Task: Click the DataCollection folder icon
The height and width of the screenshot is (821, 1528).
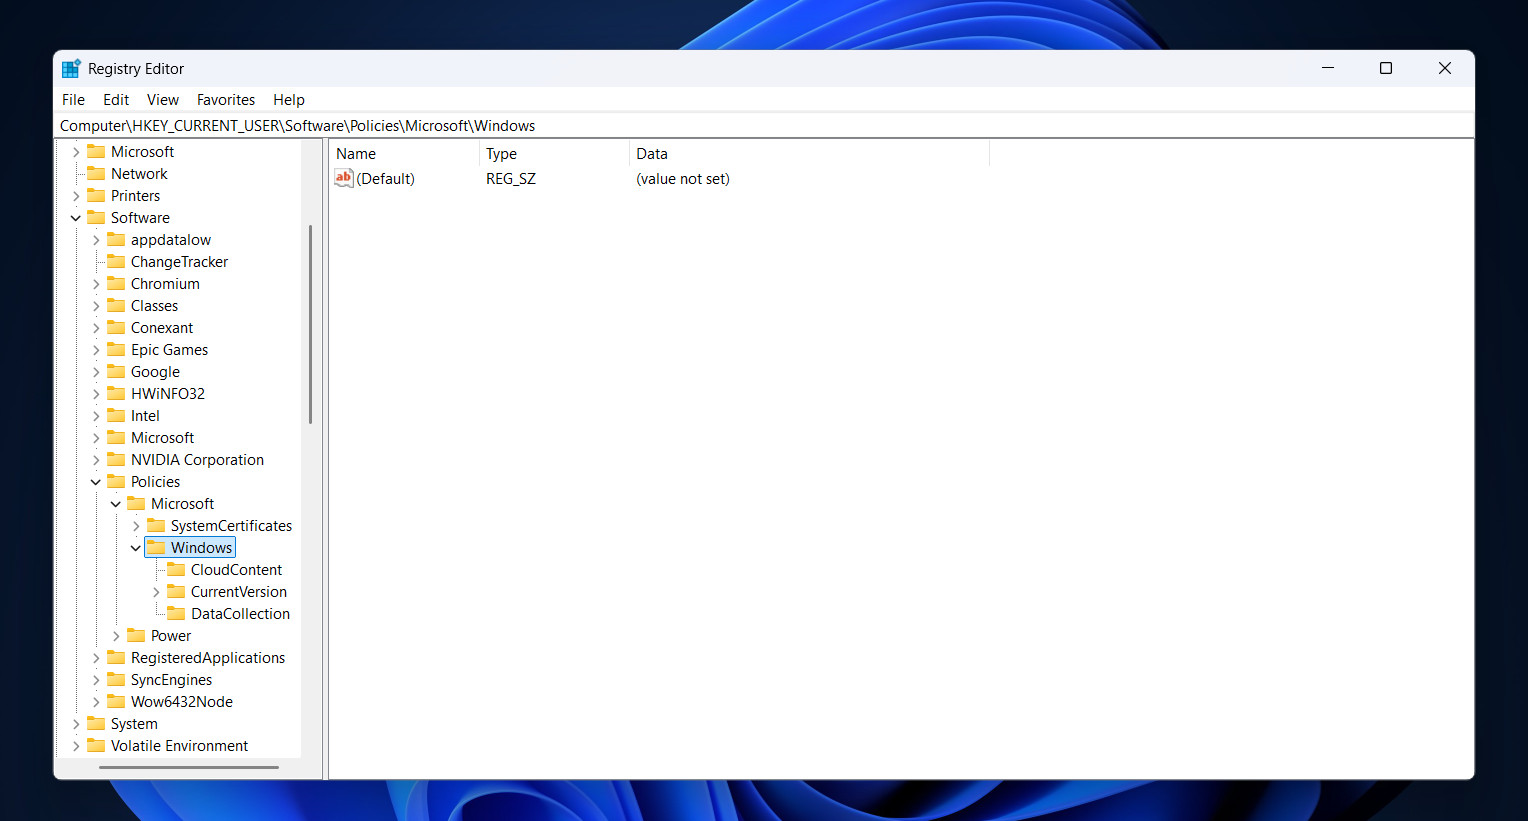Action: click(x=176, y=613)
